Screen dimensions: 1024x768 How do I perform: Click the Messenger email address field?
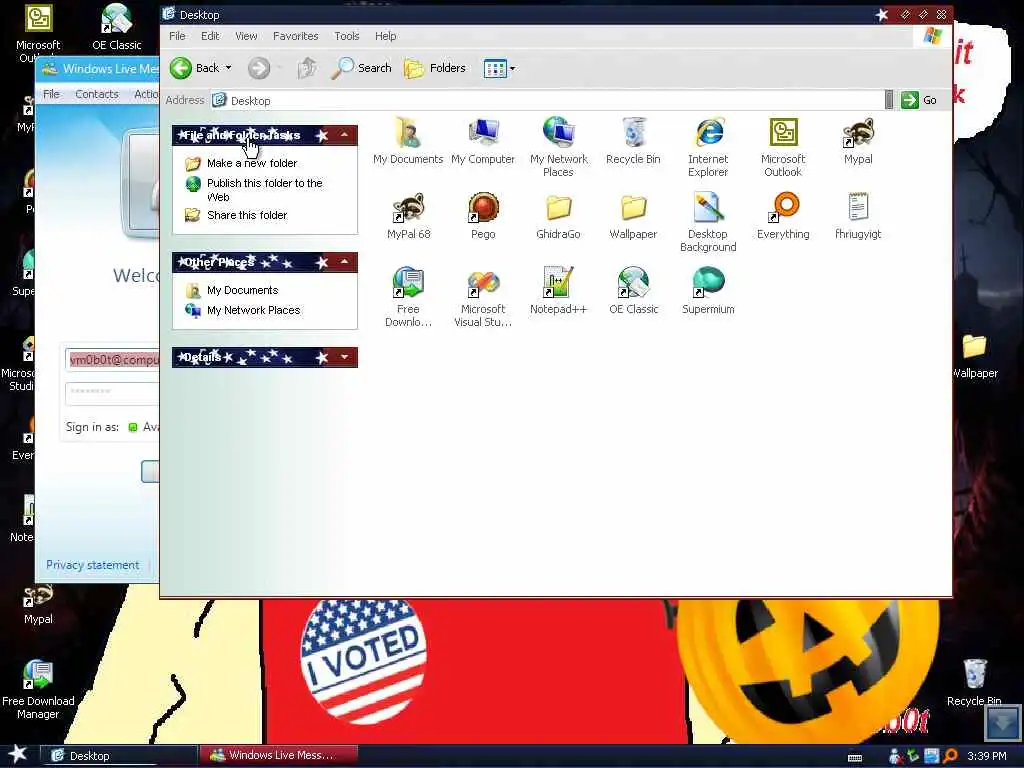(114, 360)
